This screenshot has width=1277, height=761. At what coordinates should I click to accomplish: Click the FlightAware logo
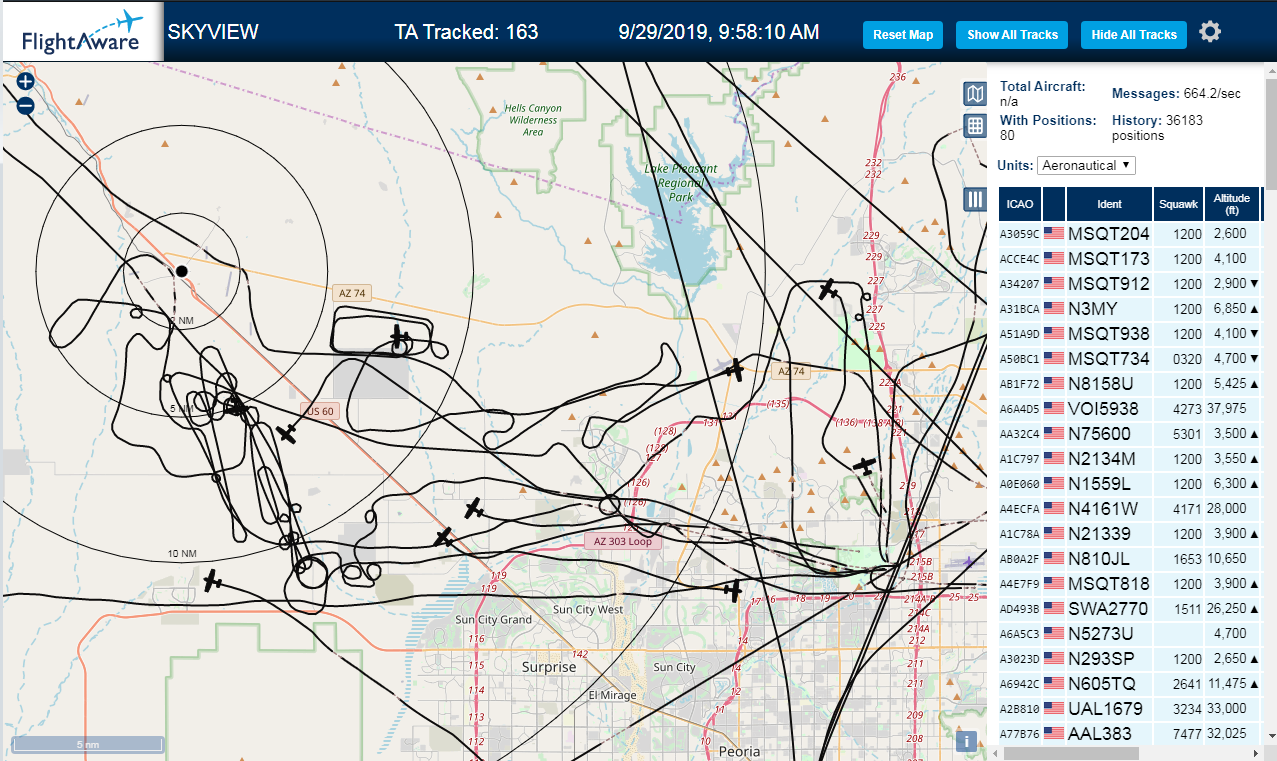[x=82, y=32]
